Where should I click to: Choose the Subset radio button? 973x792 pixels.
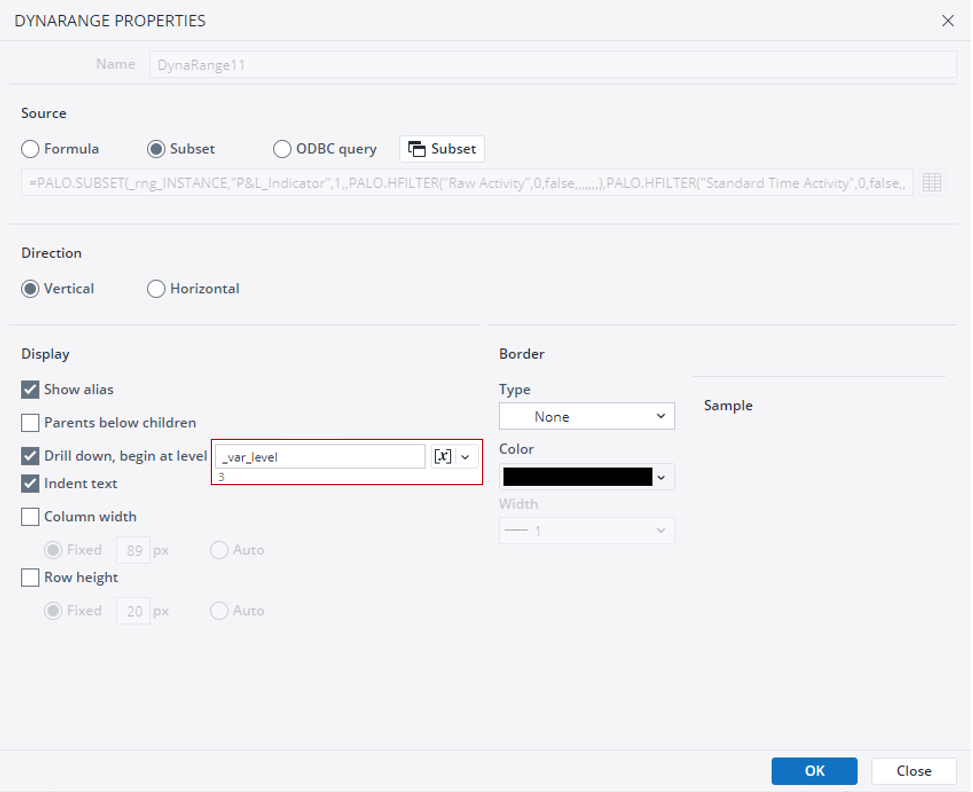pyautogui.click(x=156, y=149)
